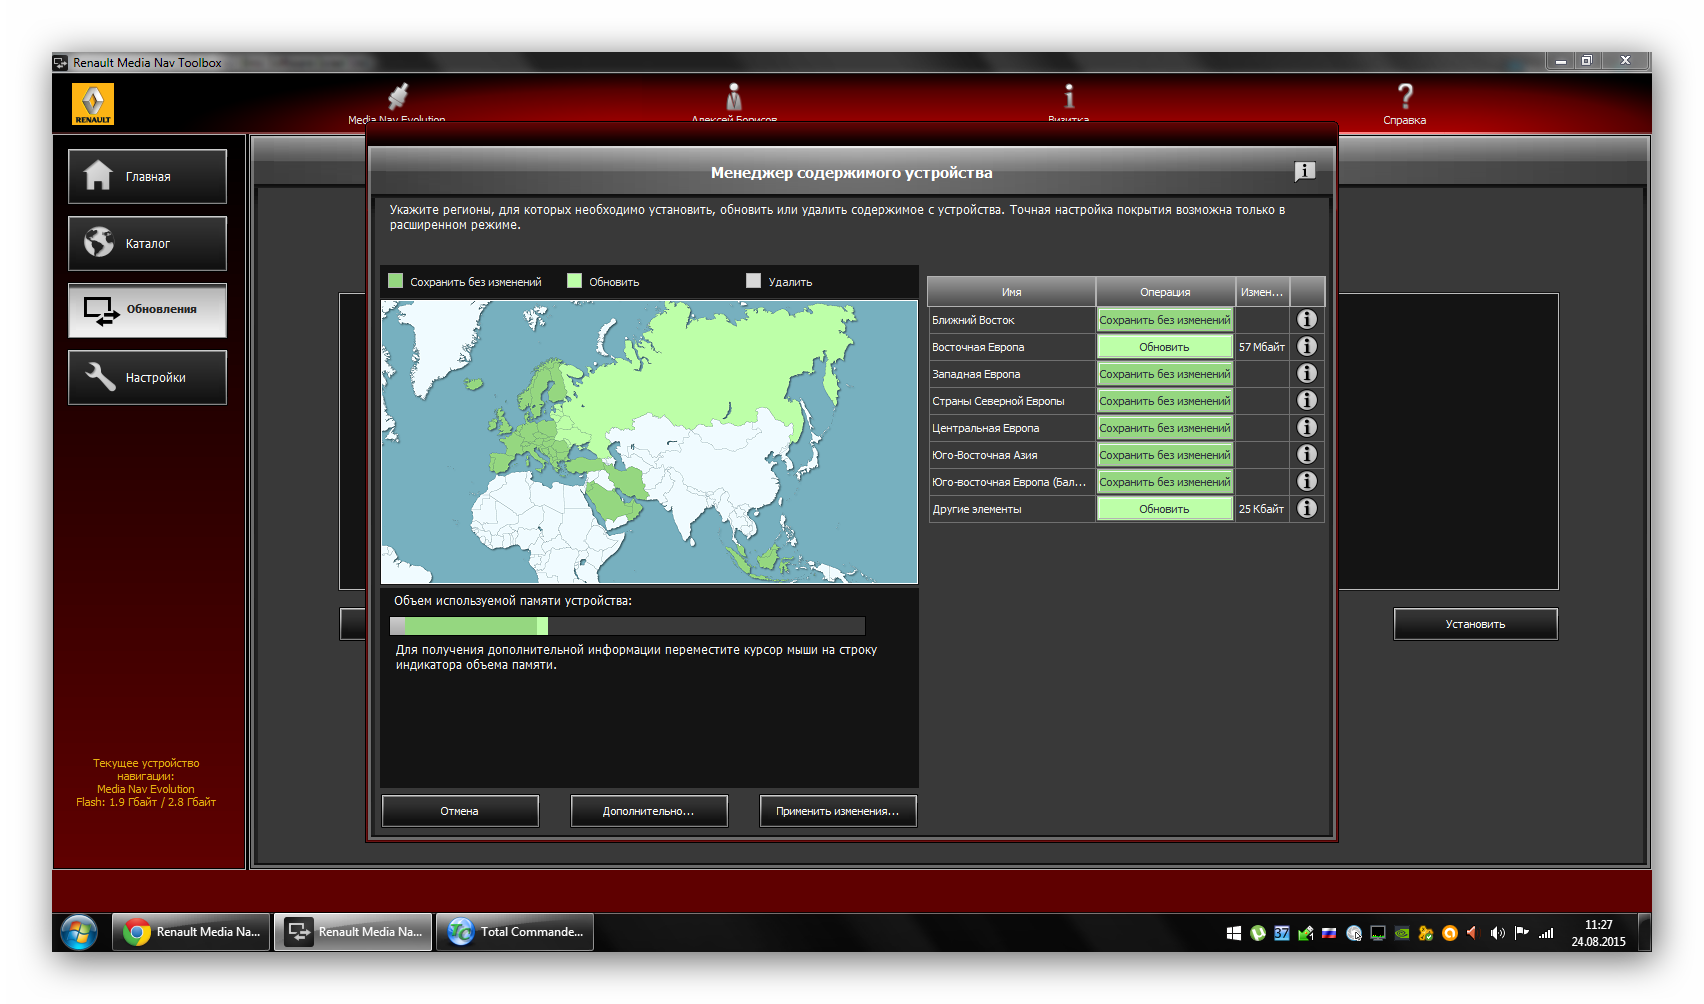This screenshot has width=1704, height=1004.
Task: Click the Renault logo icon
Action: click(93, 104)
